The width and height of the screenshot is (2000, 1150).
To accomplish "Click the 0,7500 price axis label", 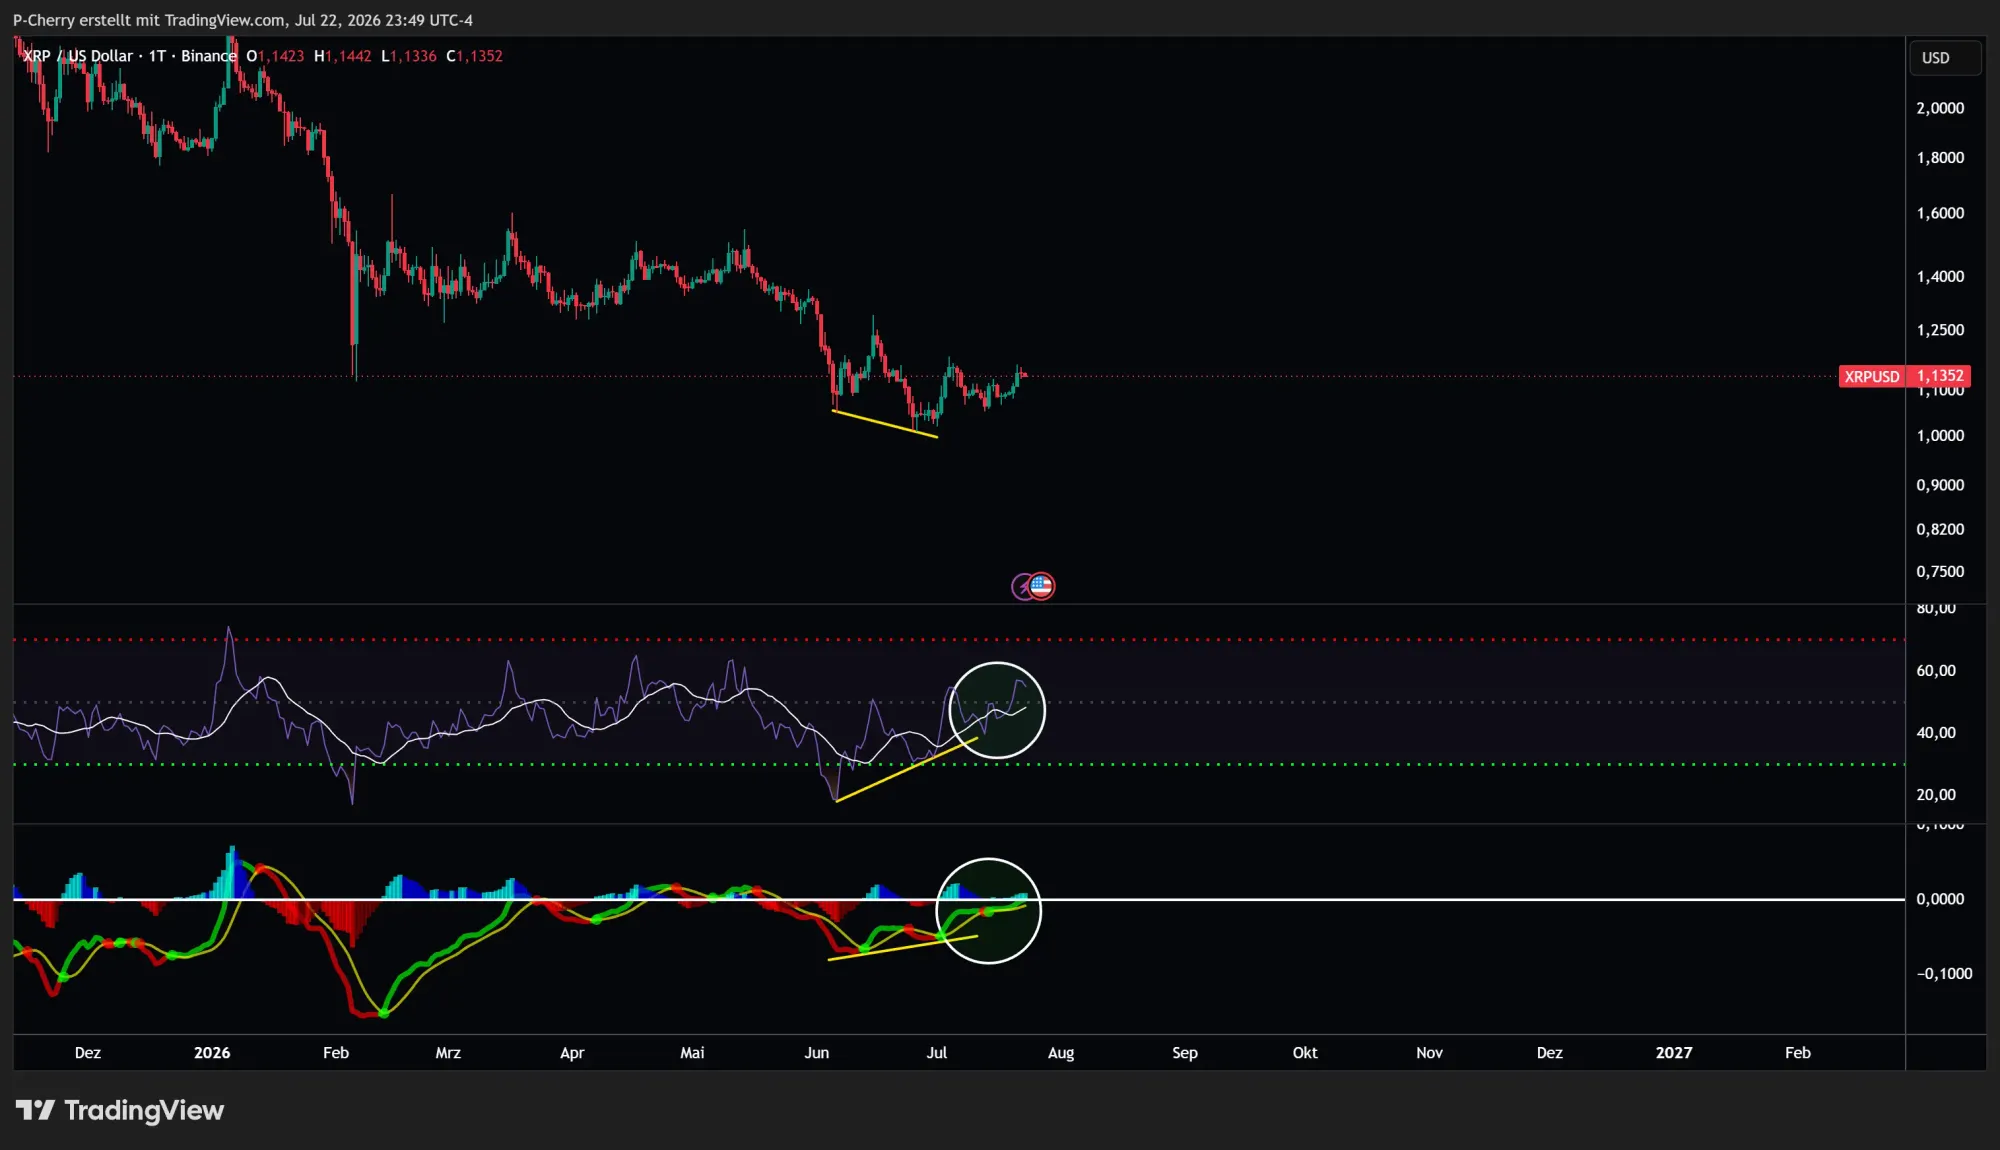I will click(1940, 572).
